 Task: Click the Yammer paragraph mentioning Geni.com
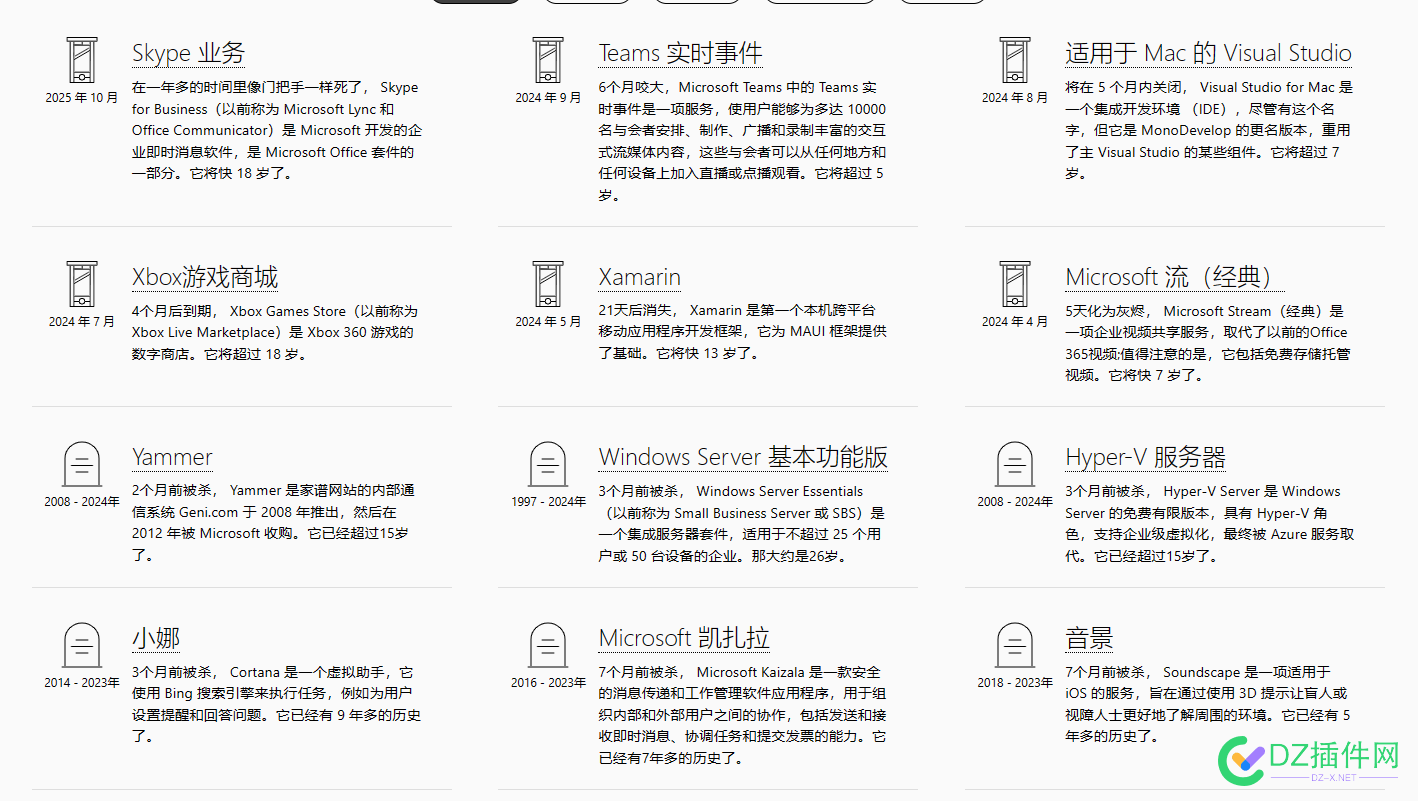click(273, 523)
